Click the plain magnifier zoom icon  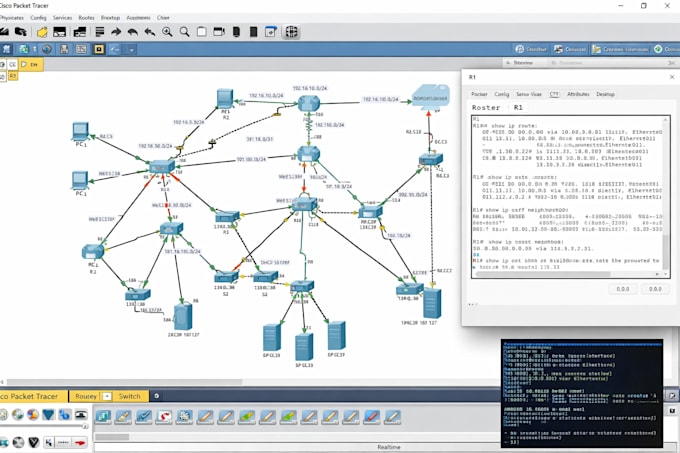click(x=184, y=32)
